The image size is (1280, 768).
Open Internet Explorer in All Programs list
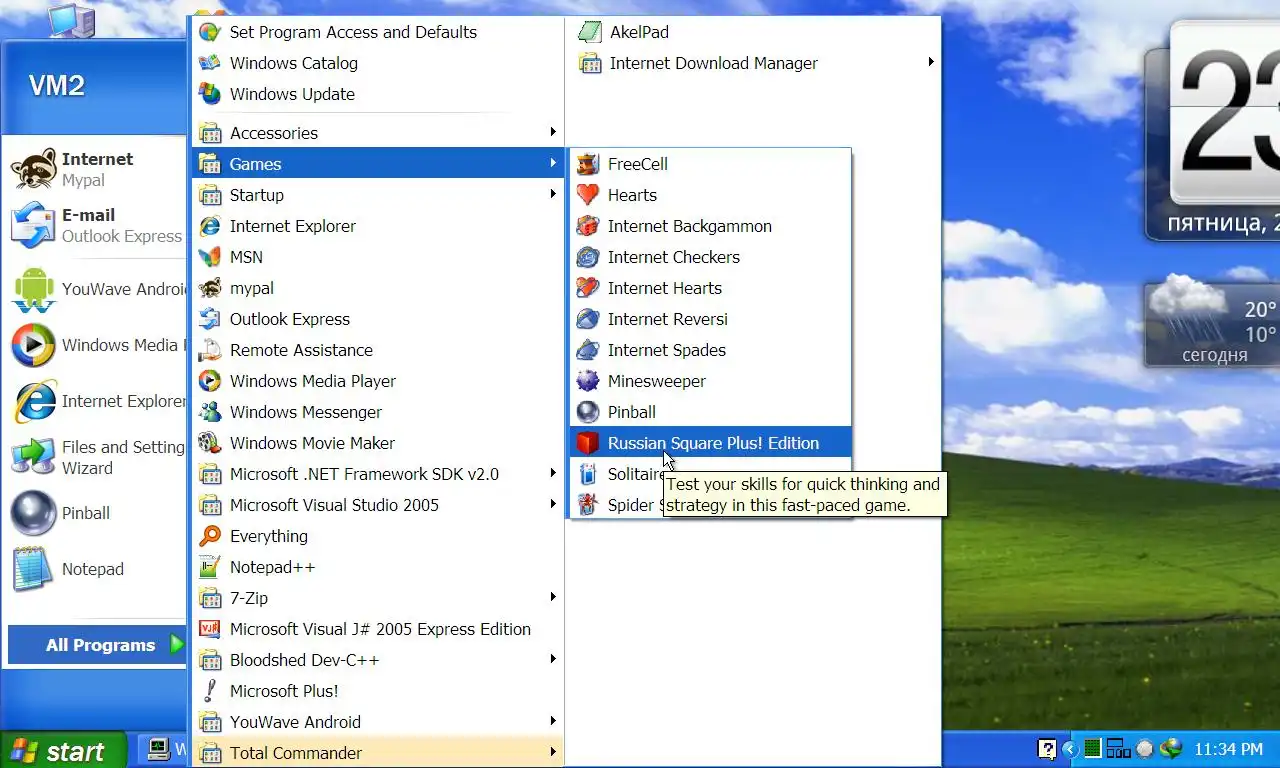pyautogui.click(x=378, y=226)
